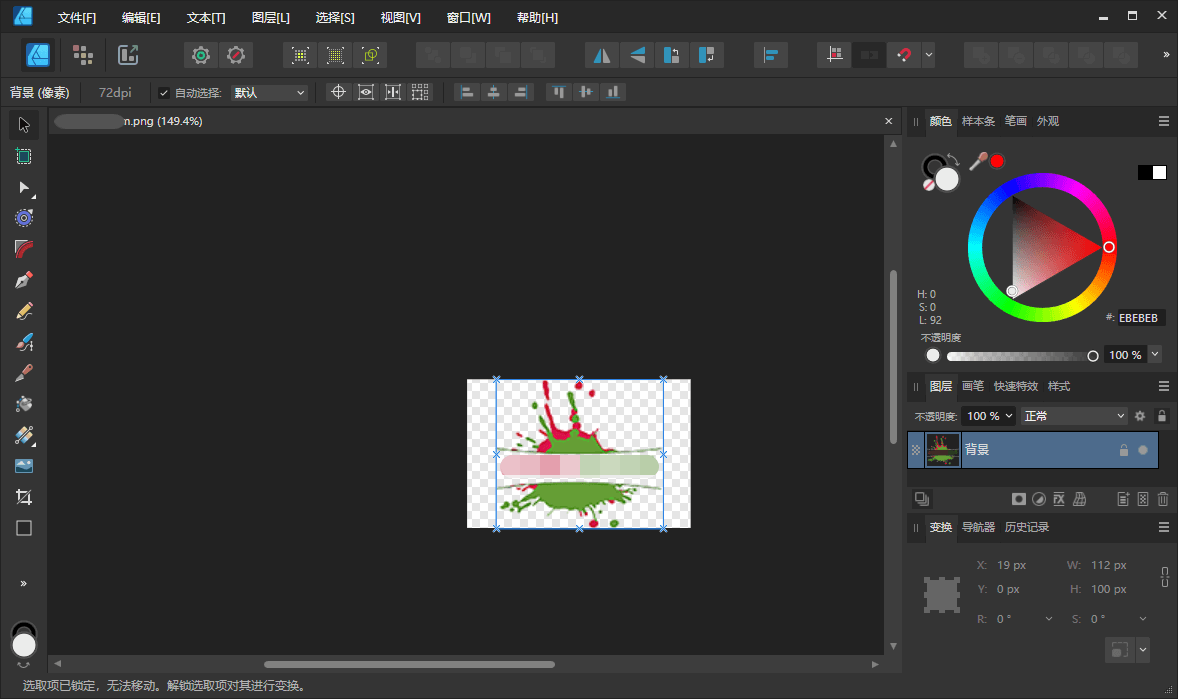The image size is (1178, 699).
Task: Select the Pen tool
Action: point(24,279)
